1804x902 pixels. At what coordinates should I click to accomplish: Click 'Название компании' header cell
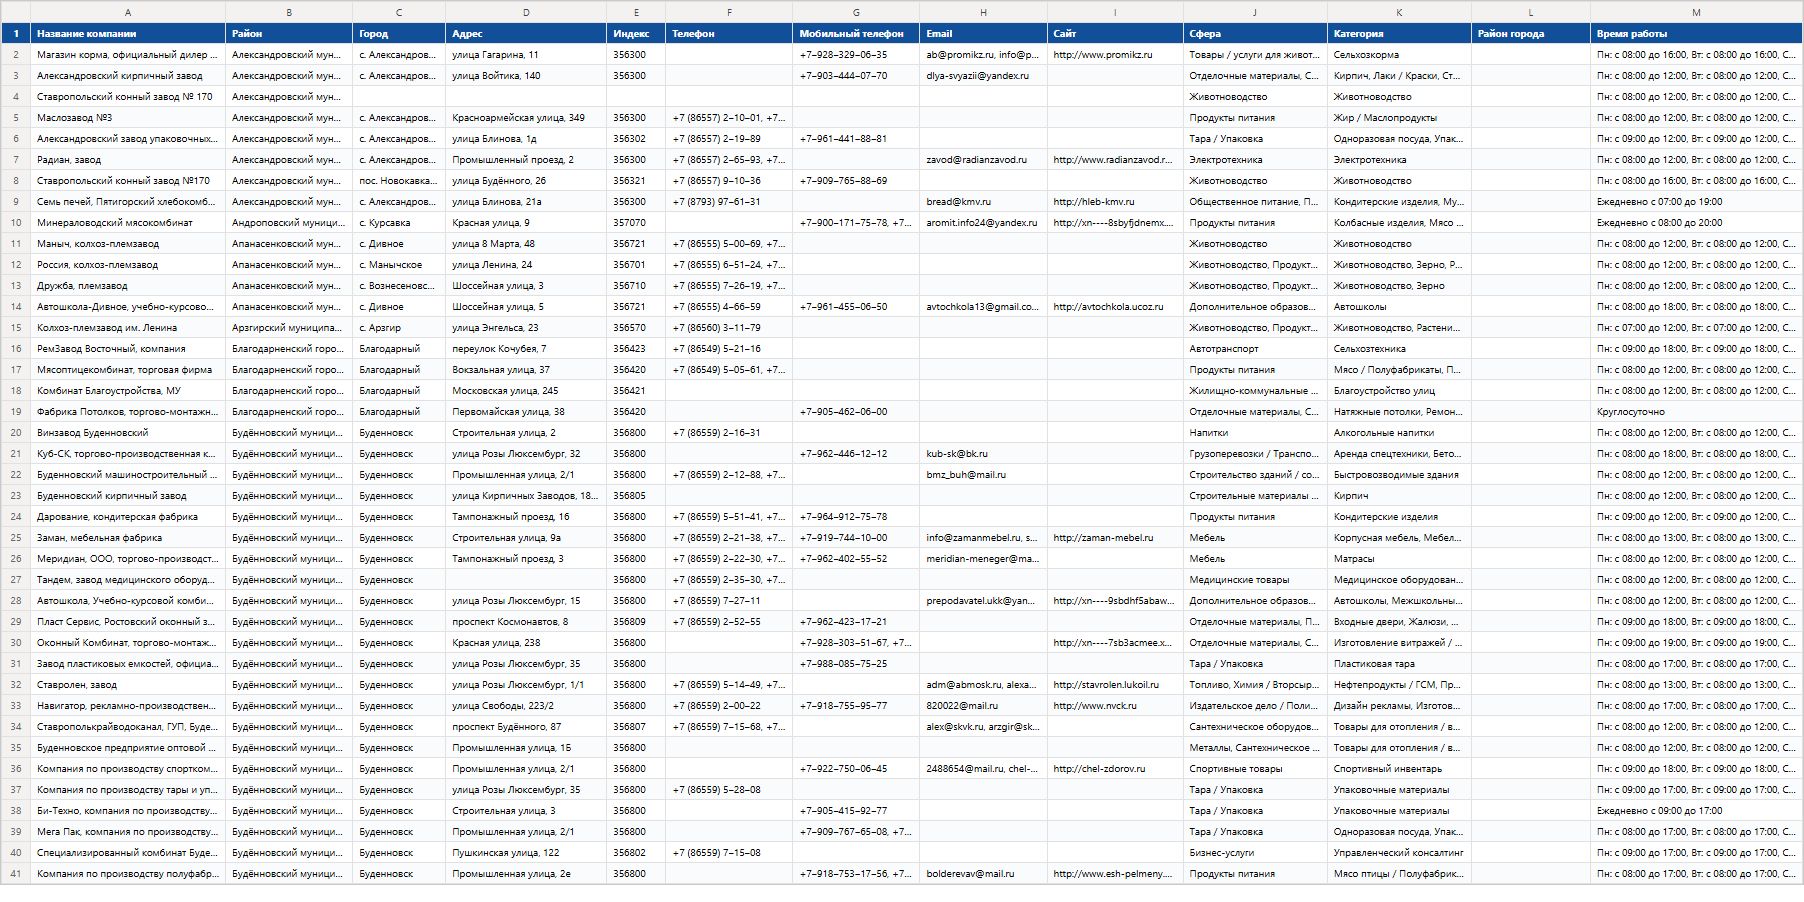[x=128, y=34]
